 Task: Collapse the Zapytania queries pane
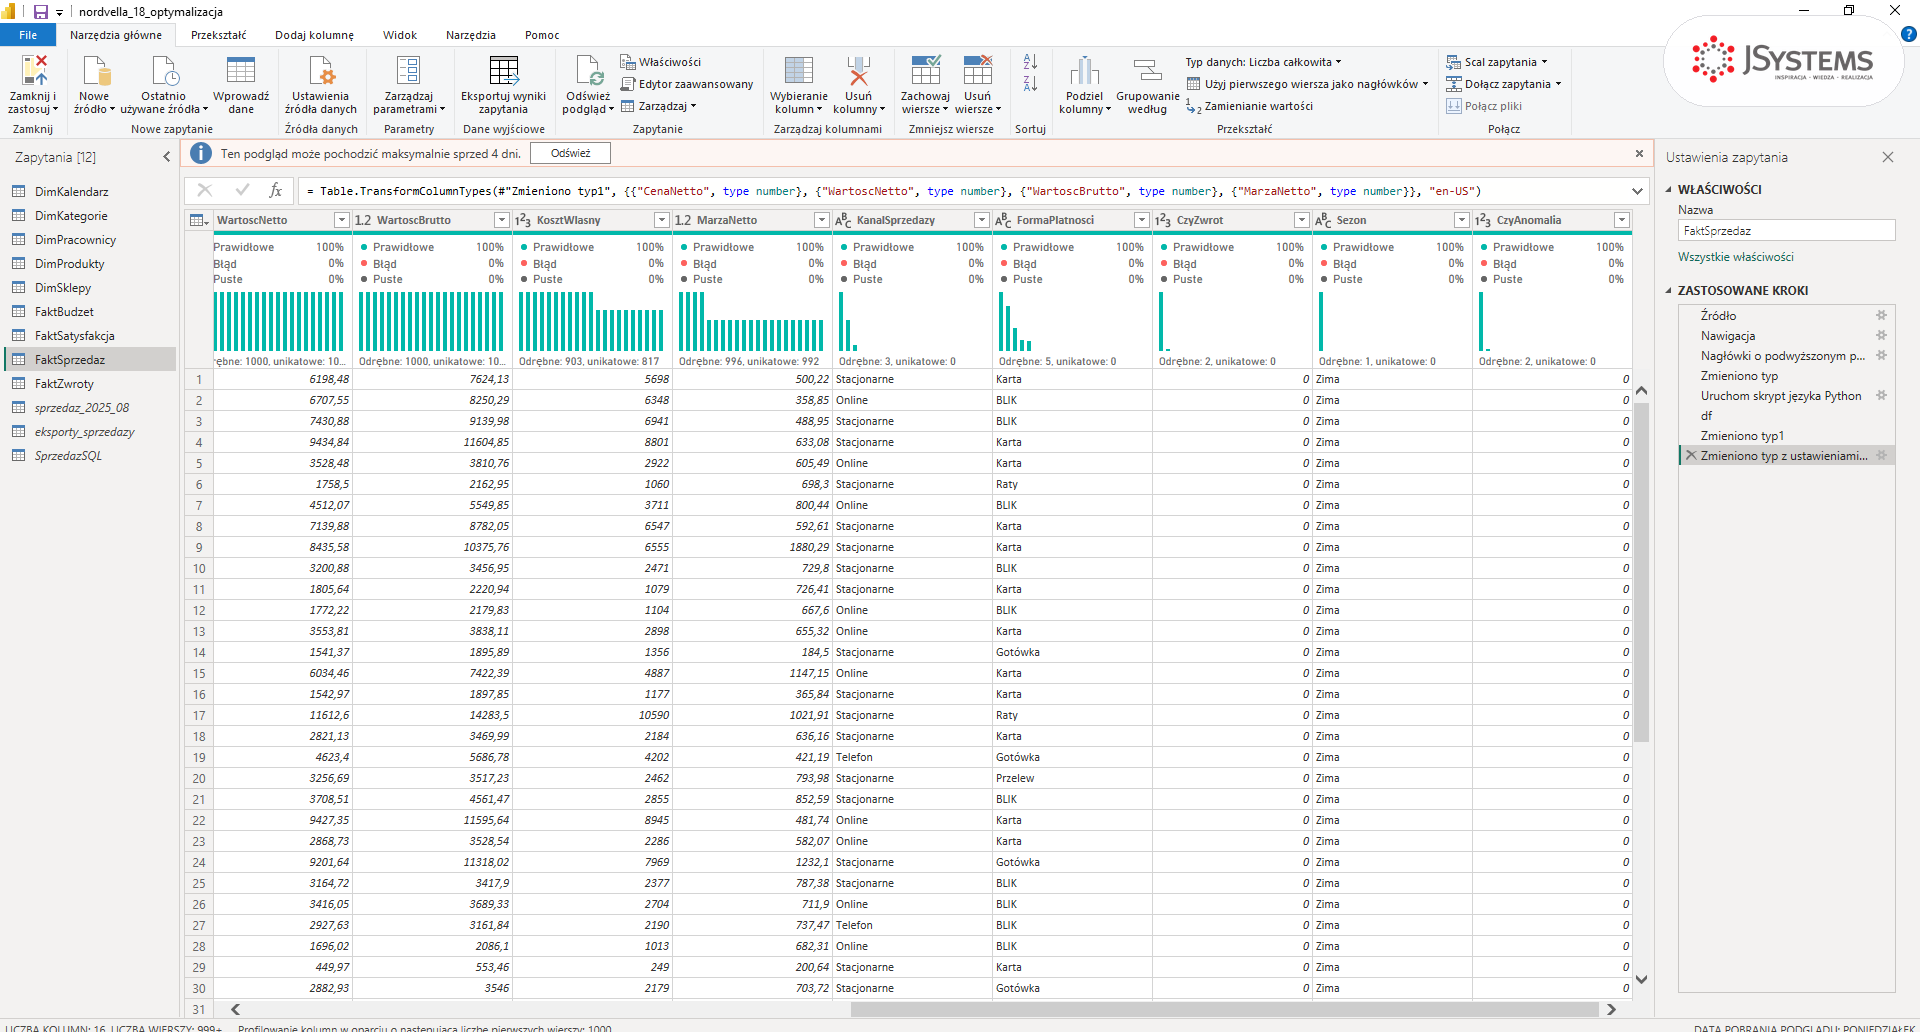[167, 157]
